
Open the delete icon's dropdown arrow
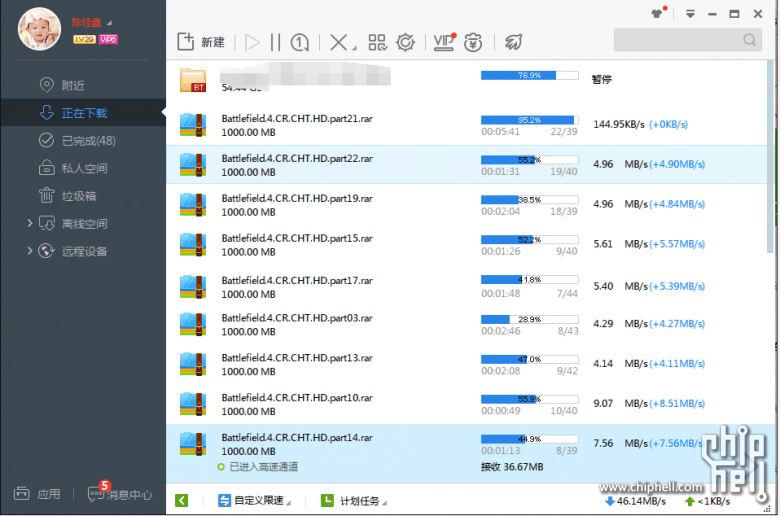pos(354,48)
